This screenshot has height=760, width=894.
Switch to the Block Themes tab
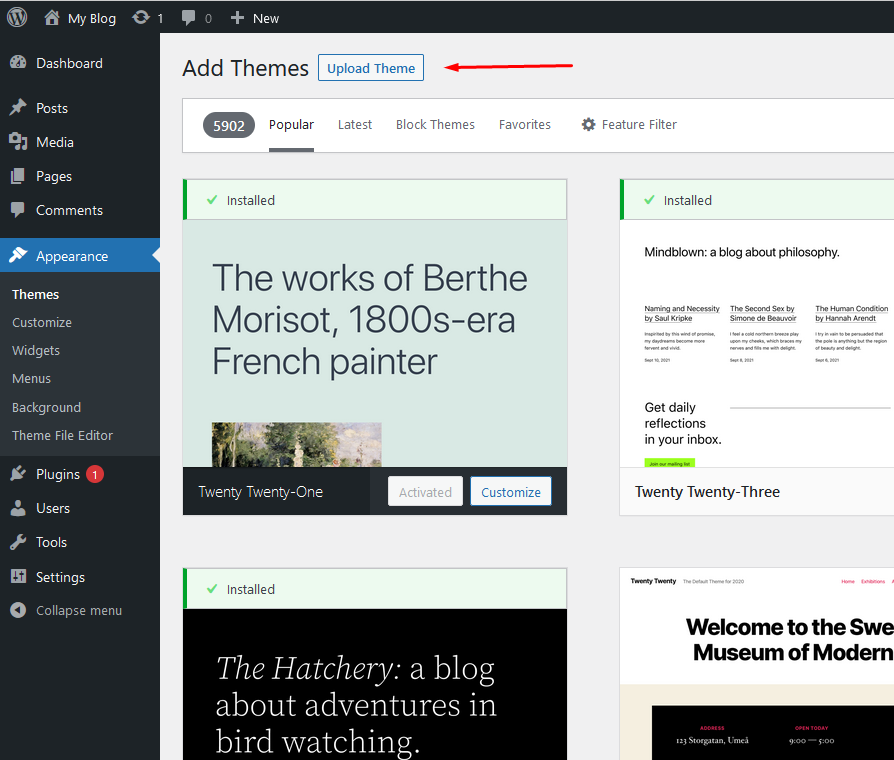click(435, 125)
